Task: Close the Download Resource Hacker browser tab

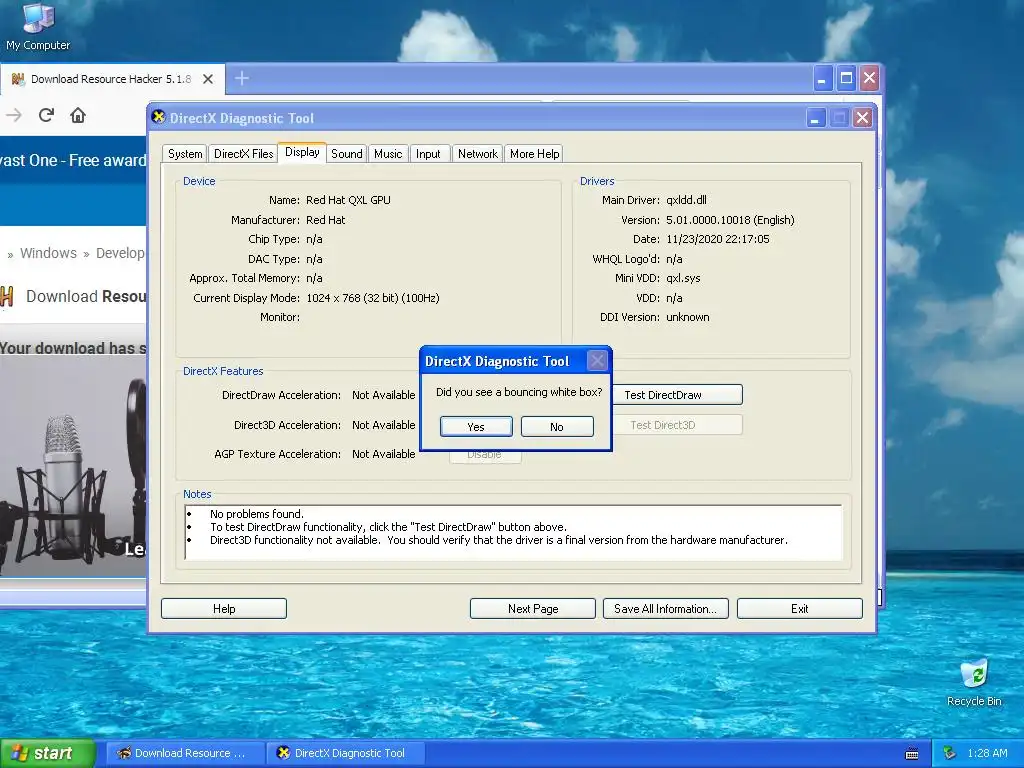Action: point(208,79)
